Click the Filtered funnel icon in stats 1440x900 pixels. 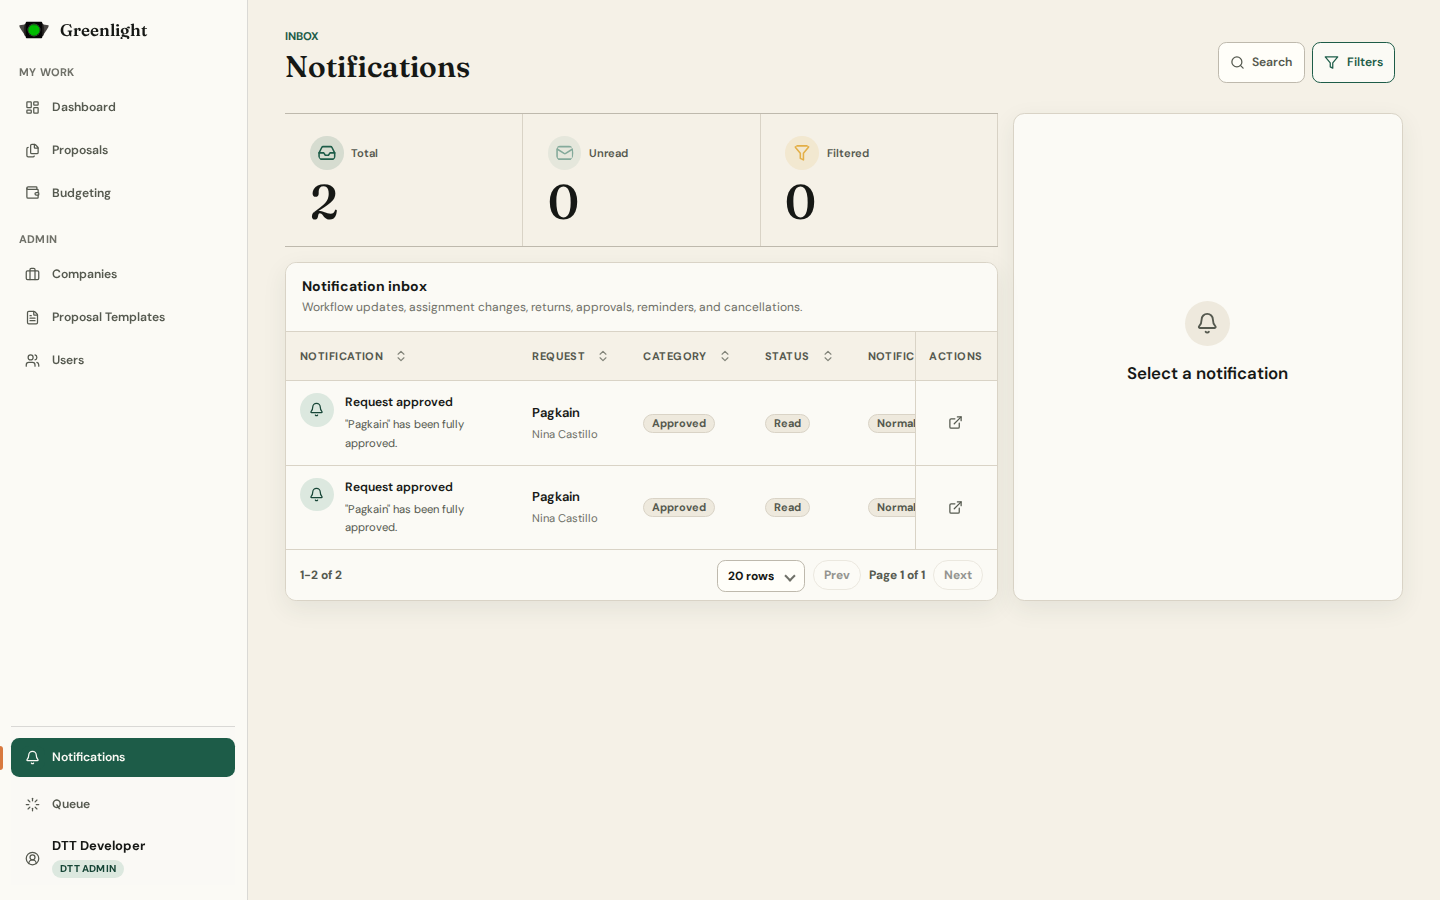pos(802,153)
